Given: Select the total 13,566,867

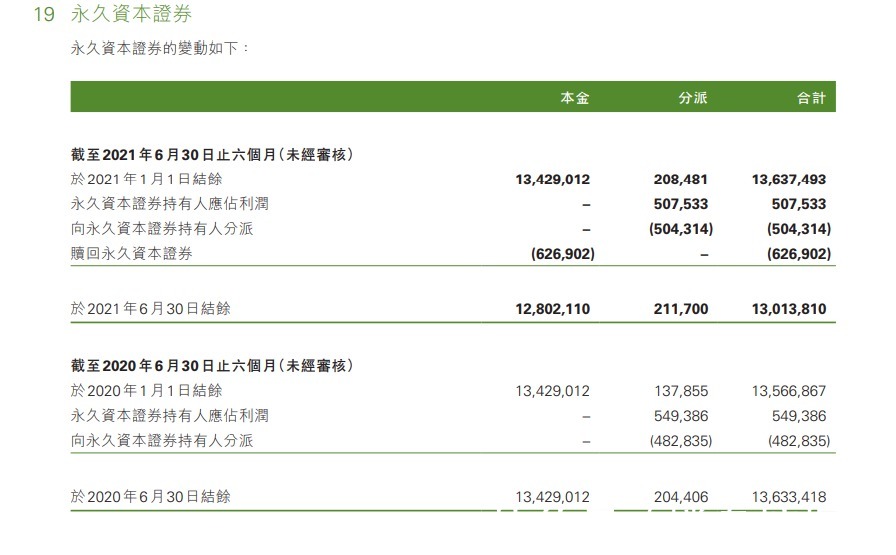Looking at the screenshot, I should tap(789, 391).
